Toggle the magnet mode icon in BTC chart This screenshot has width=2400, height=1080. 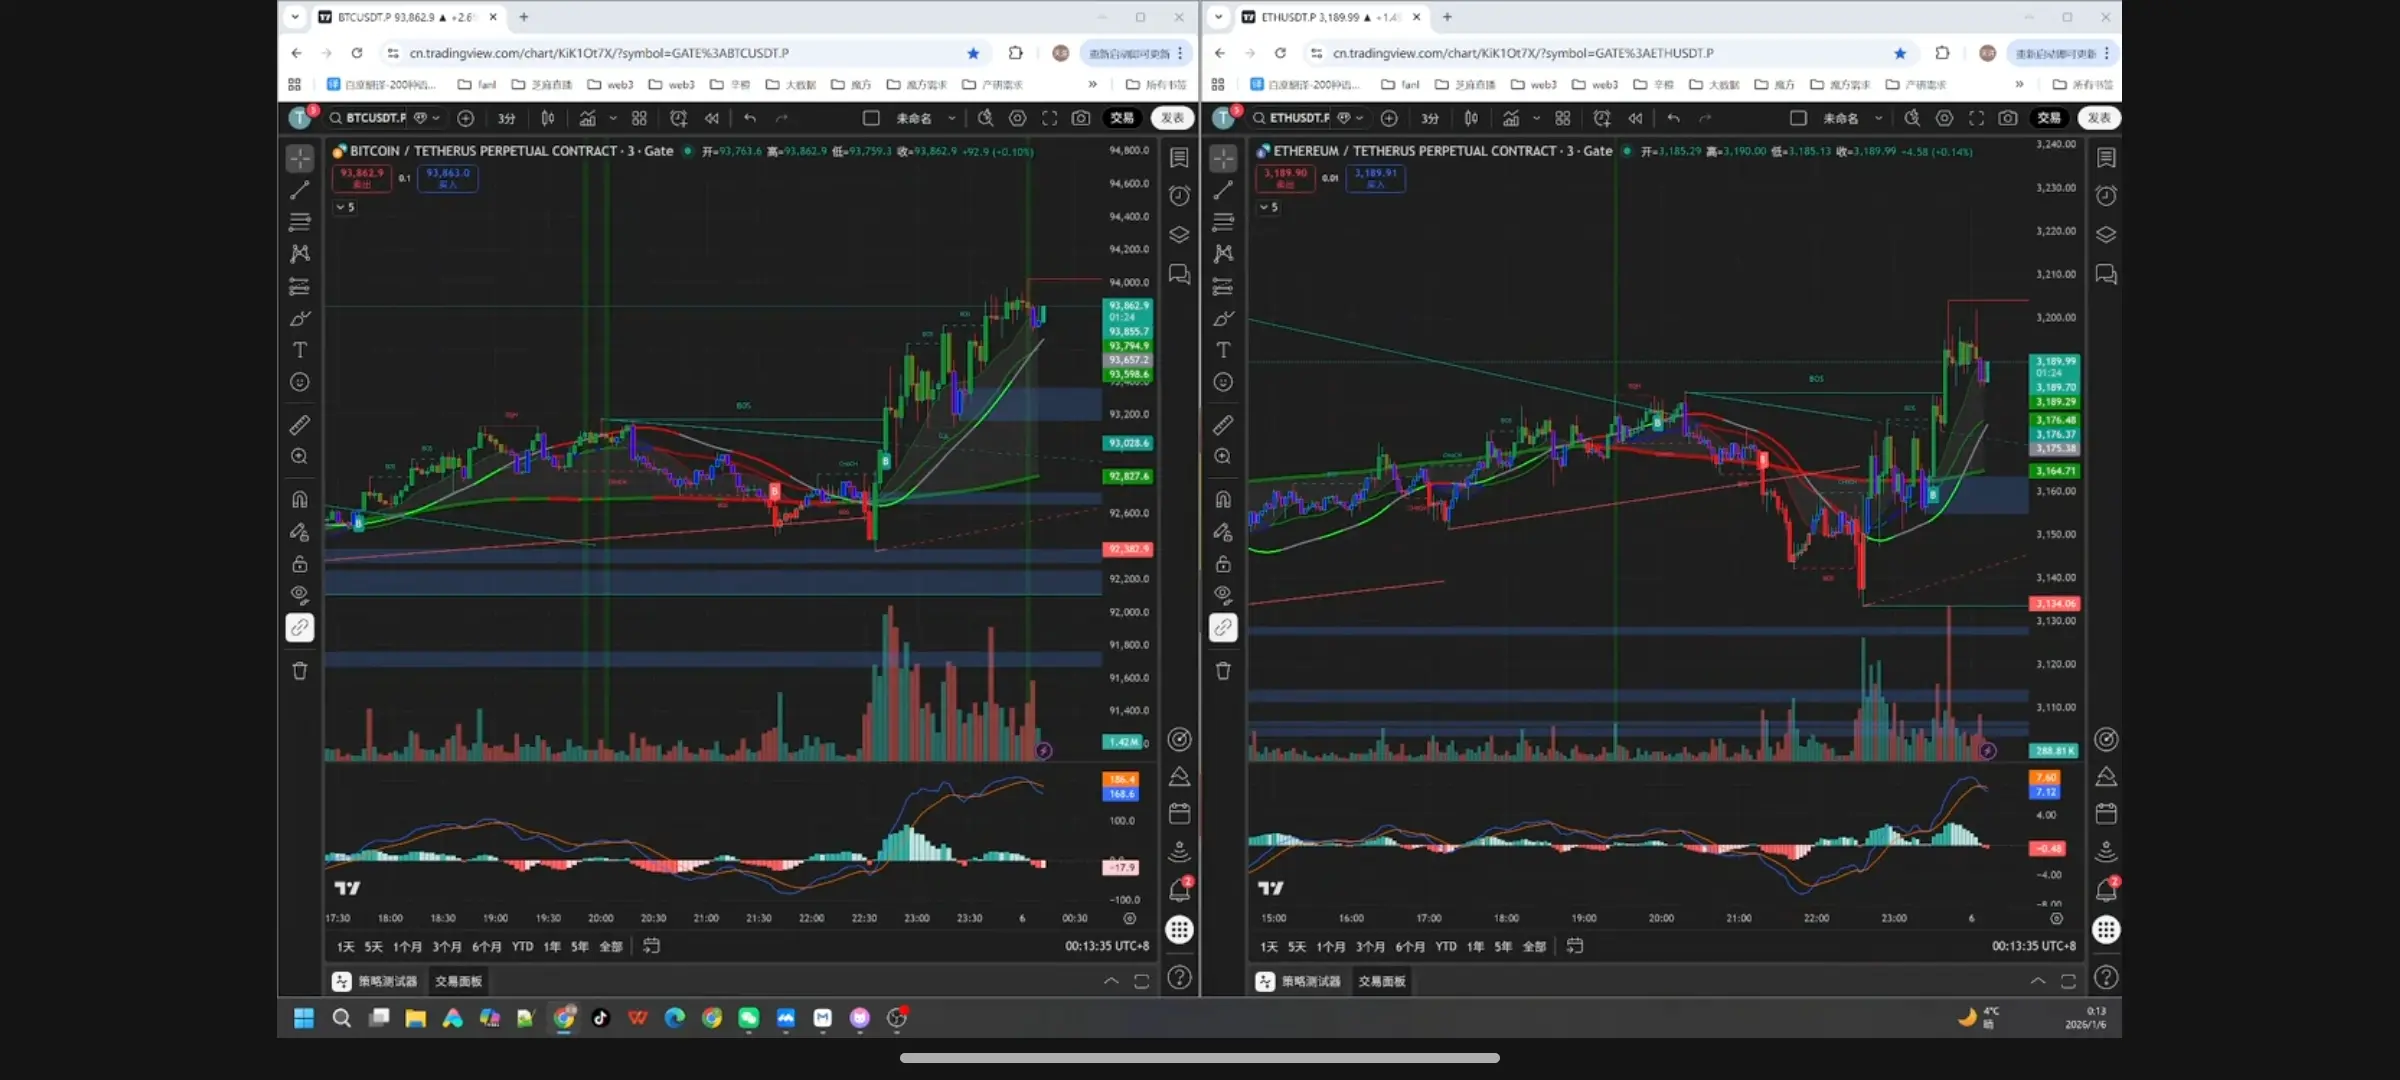click(x=299, y=499)
